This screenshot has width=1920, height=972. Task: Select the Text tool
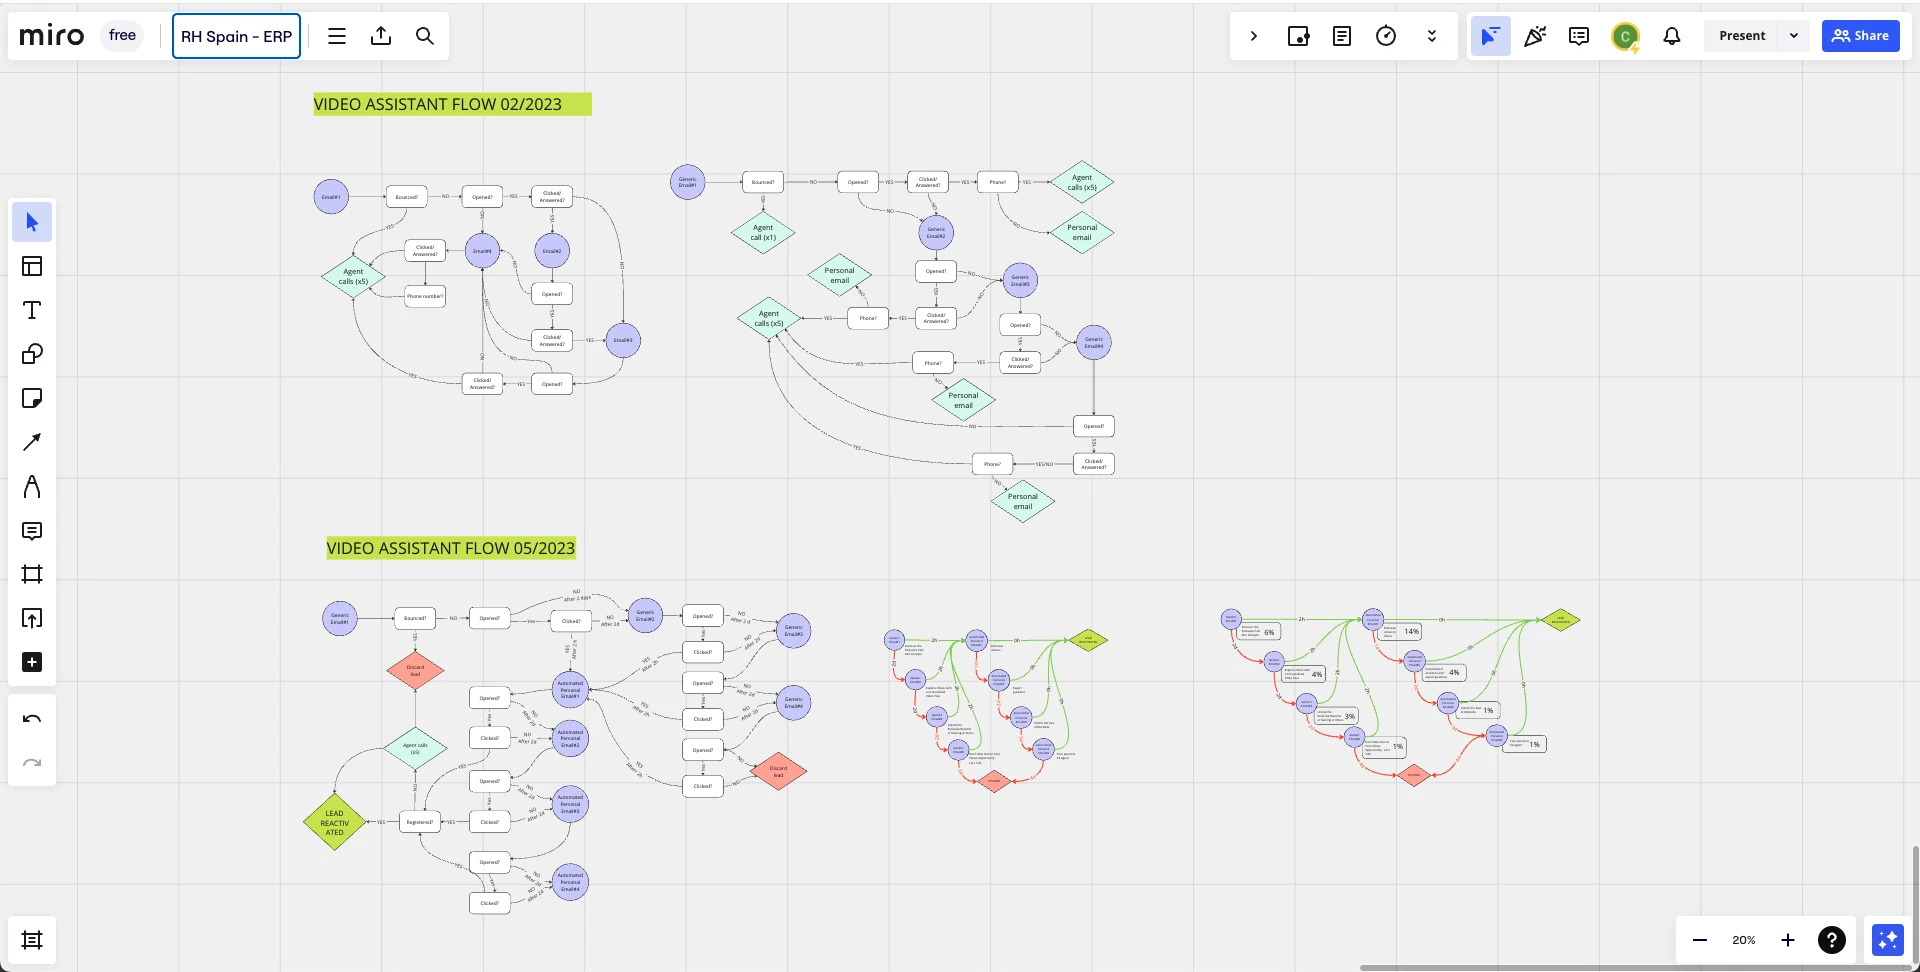click(x=32, y=310)
